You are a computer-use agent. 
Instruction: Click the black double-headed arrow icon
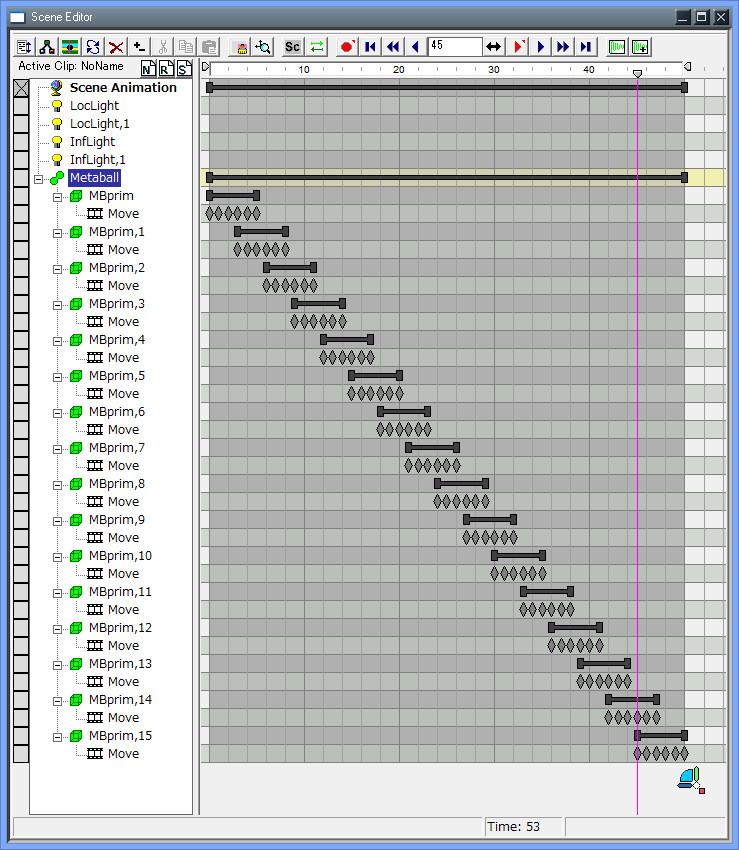(x=493, y=47)
